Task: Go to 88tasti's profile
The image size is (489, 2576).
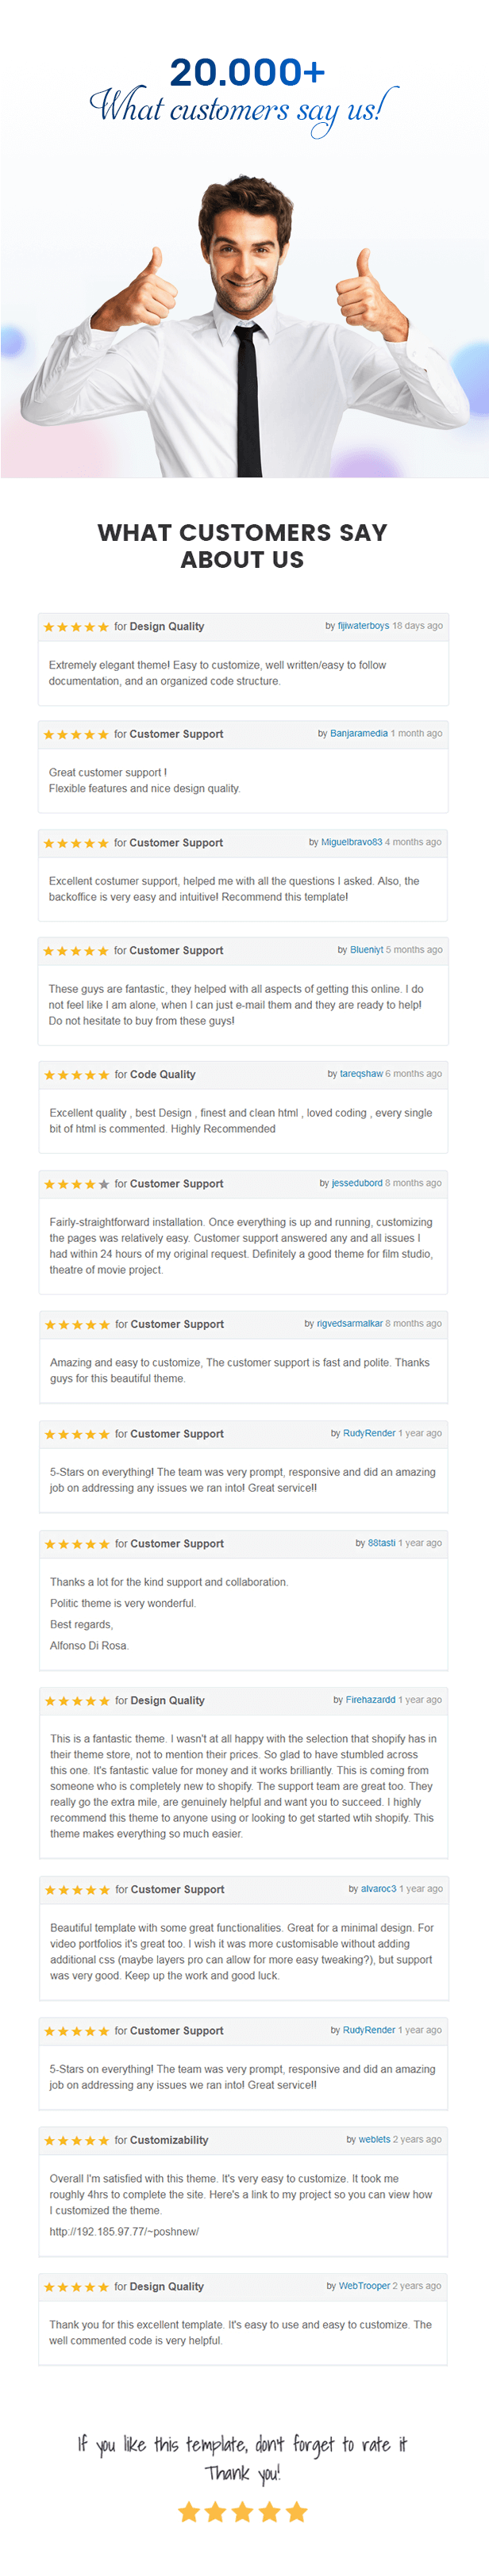Action: [x=381, y=1543]
